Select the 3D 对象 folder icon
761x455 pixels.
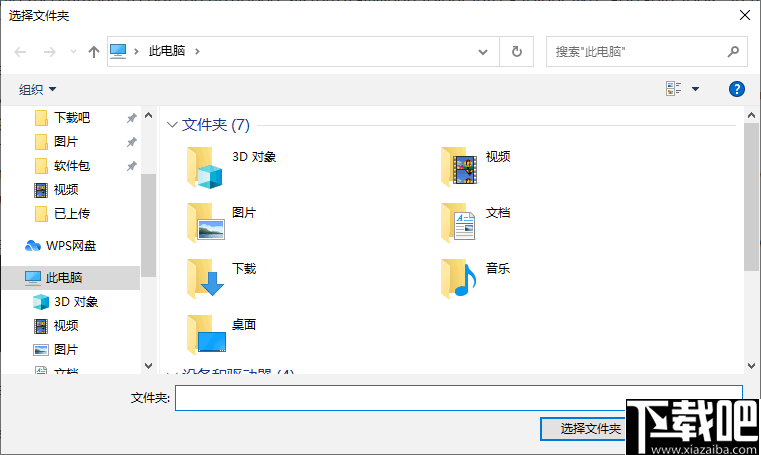205,167
